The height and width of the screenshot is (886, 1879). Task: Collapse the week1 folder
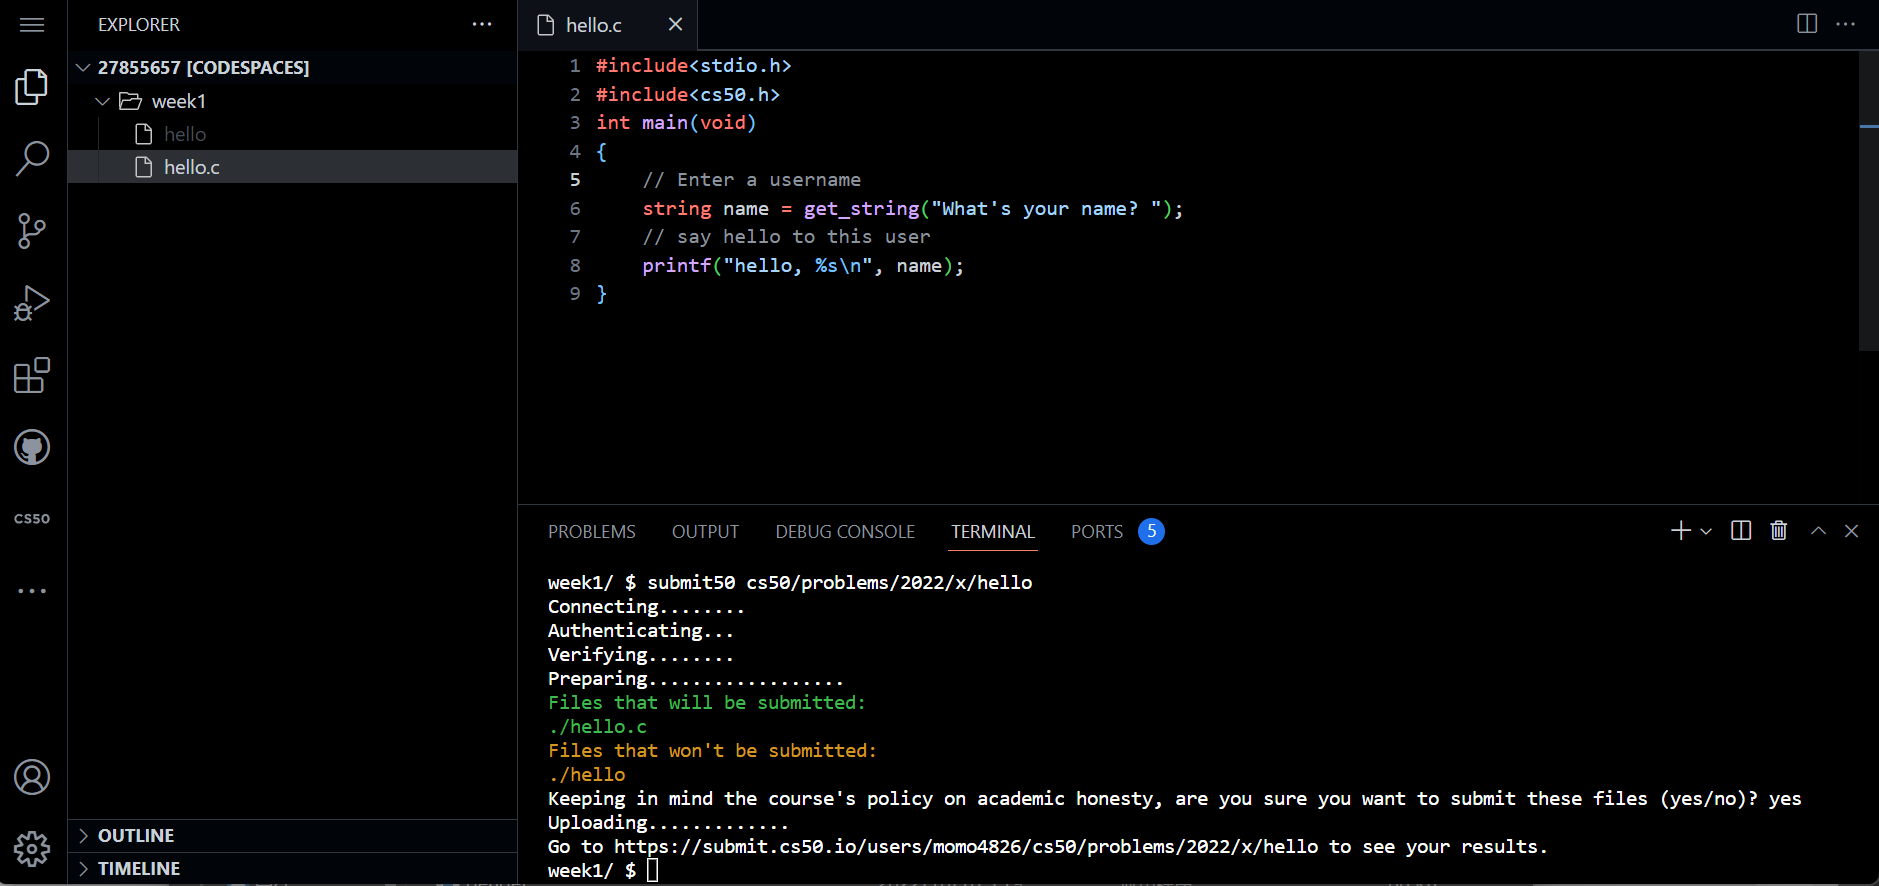103,101
